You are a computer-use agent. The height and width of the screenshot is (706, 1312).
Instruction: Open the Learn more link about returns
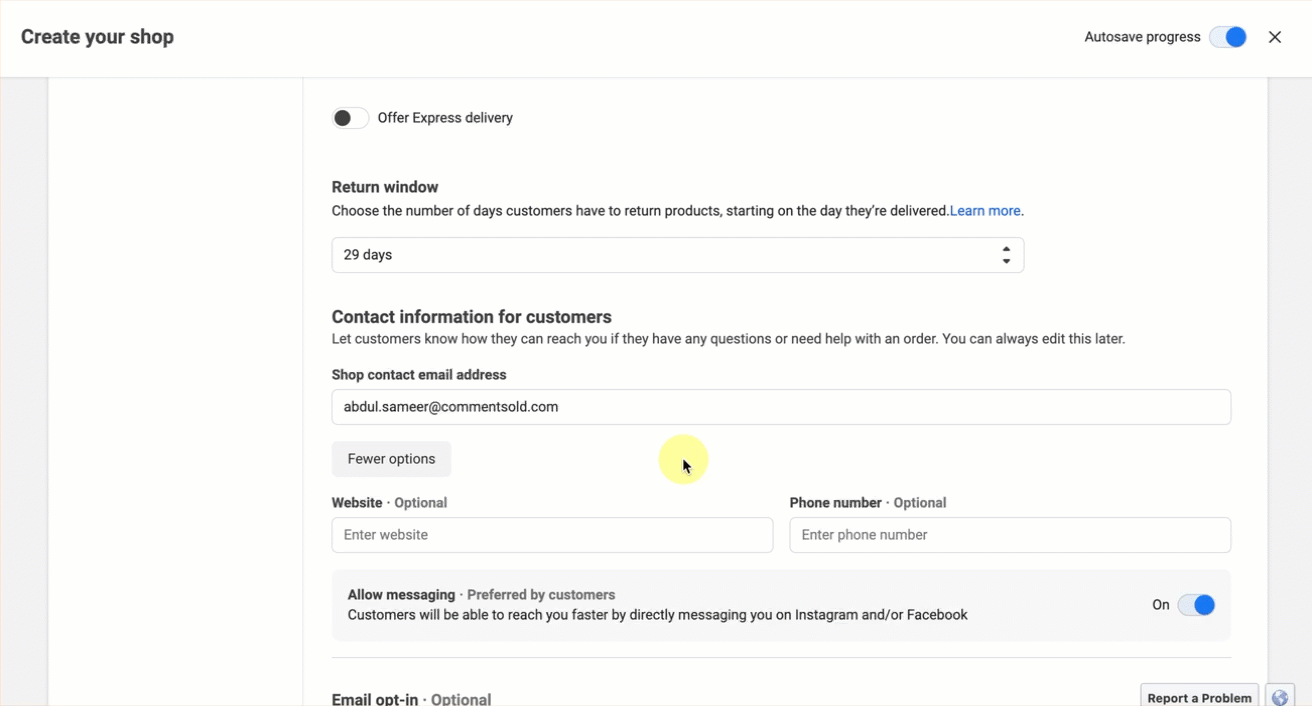pos(985,211)
